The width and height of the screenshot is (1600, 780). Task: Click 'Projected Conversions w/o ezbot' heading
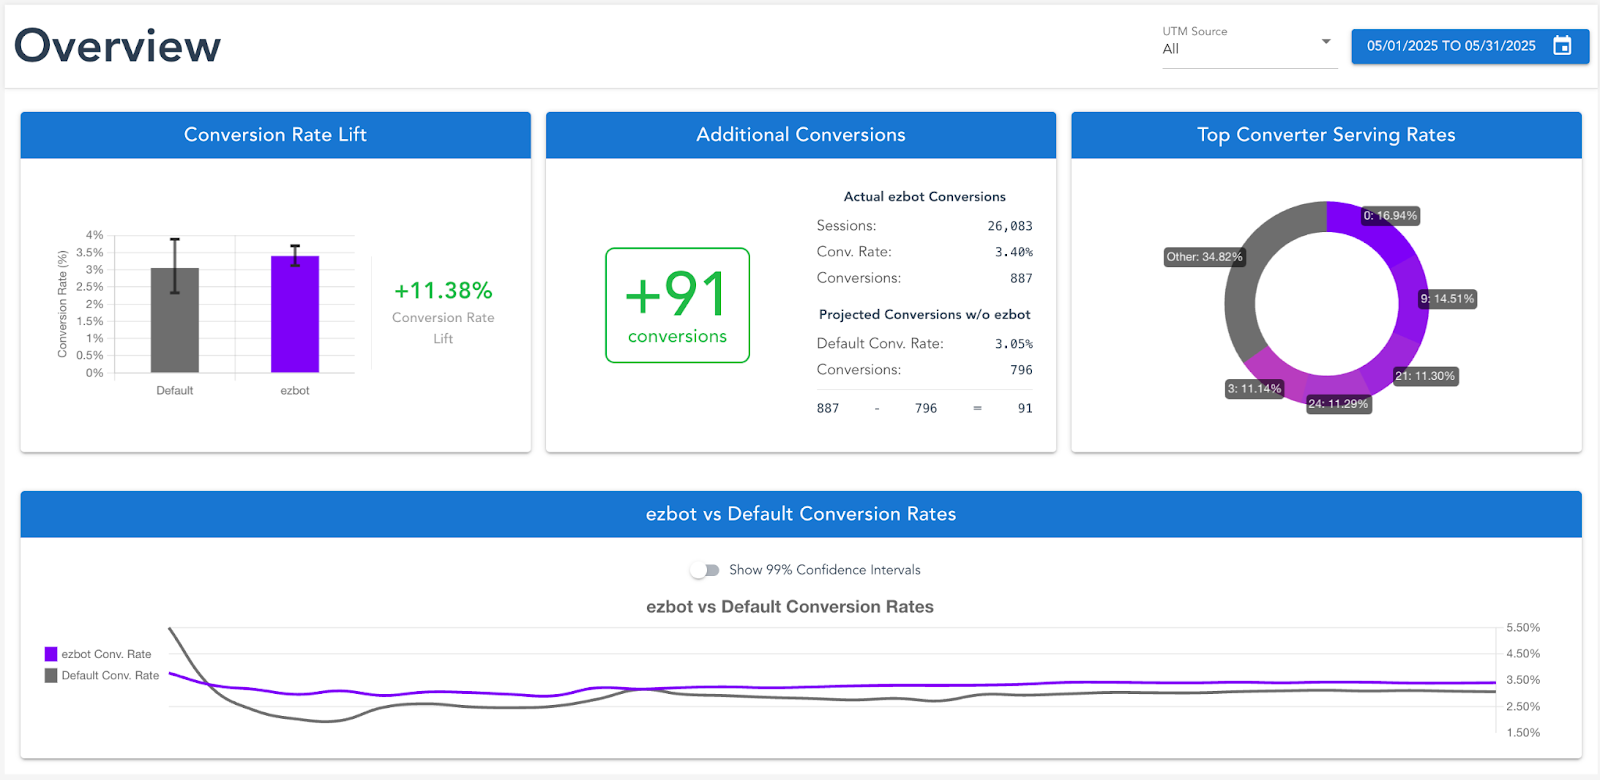(x=925, y=315)
